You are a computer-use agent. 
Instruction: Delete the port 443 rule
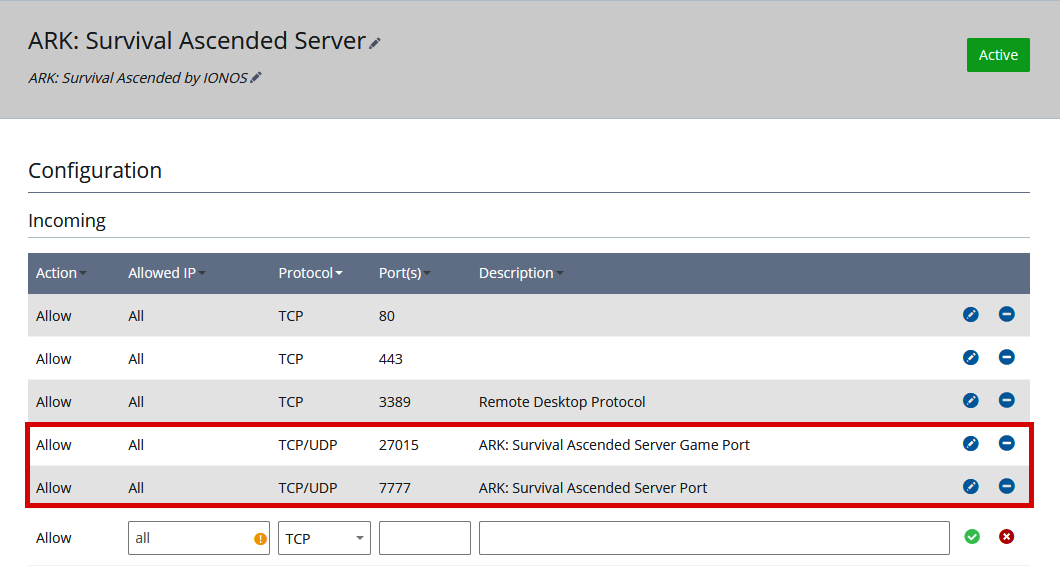1006,358
